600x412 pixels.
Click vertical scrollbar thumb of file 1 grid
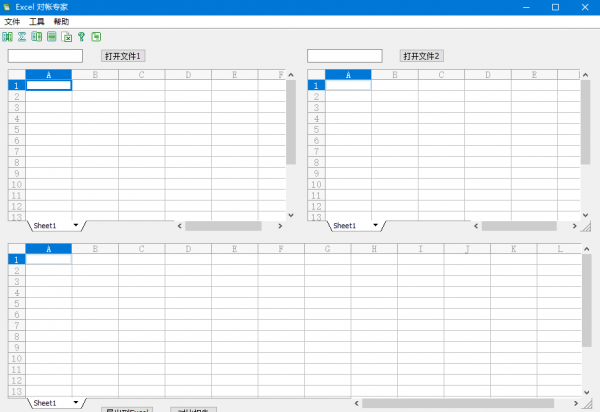[x=291, y=122]
